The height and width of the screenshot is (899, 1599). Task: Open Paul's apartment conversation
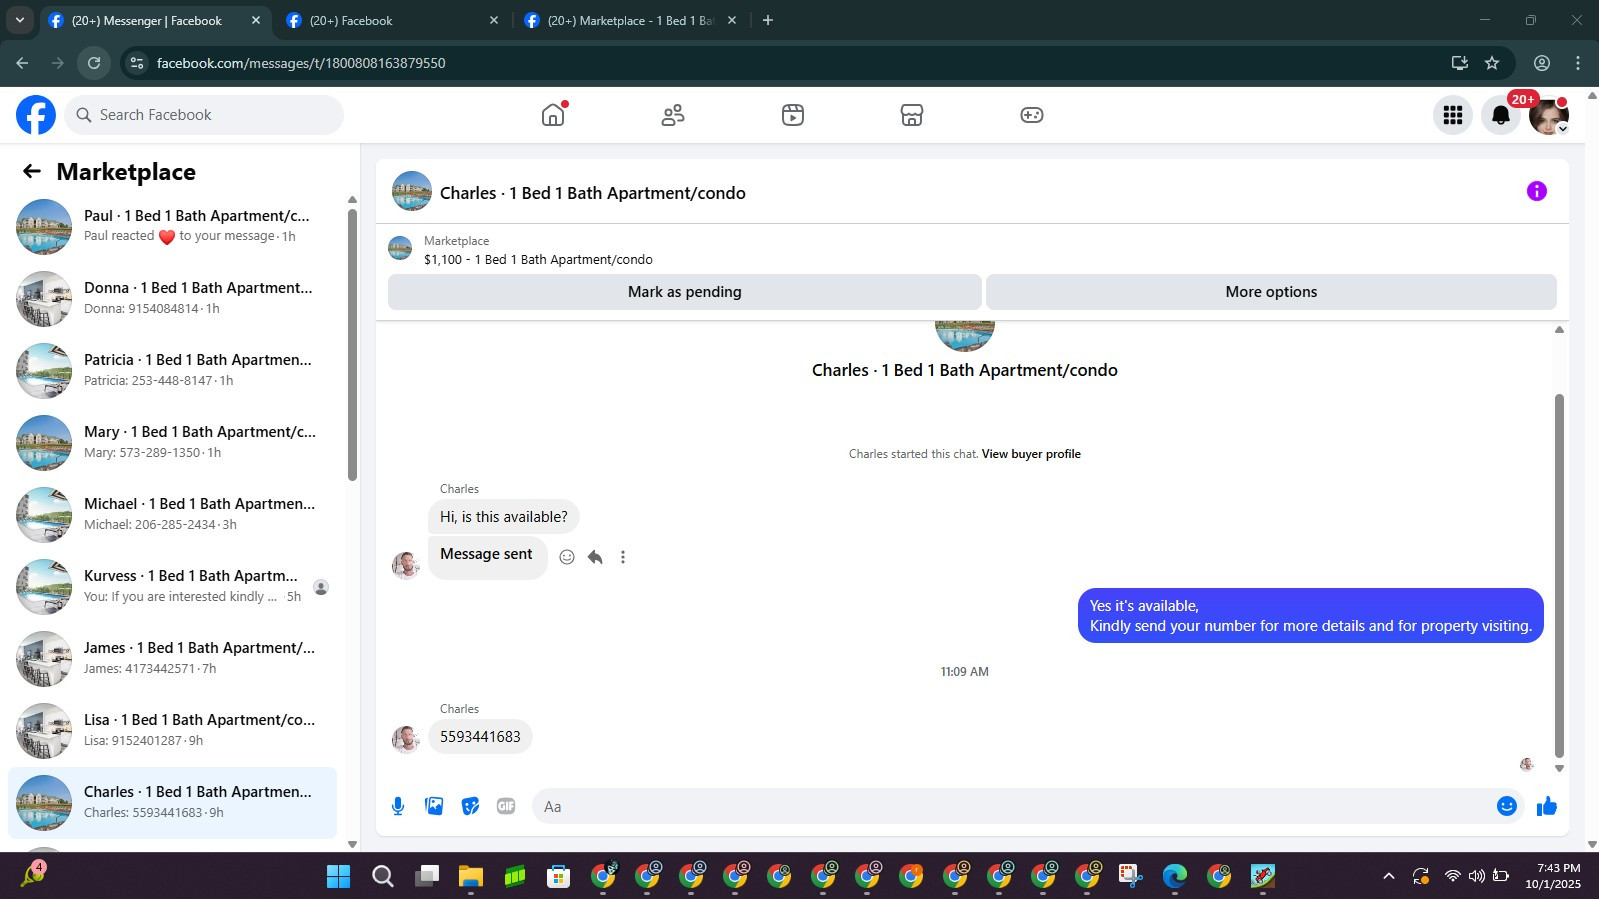click(172, 227)
